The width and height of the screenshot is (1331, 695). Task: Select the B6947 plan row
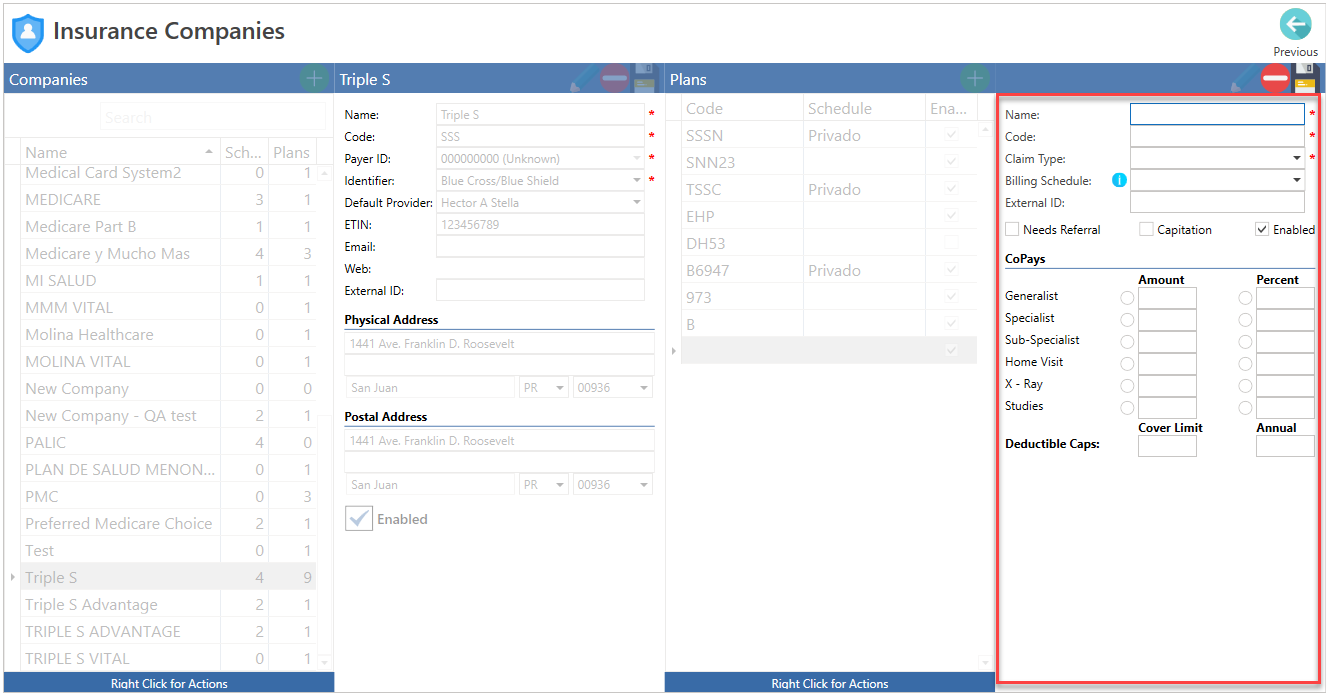[x=829, y=270]
